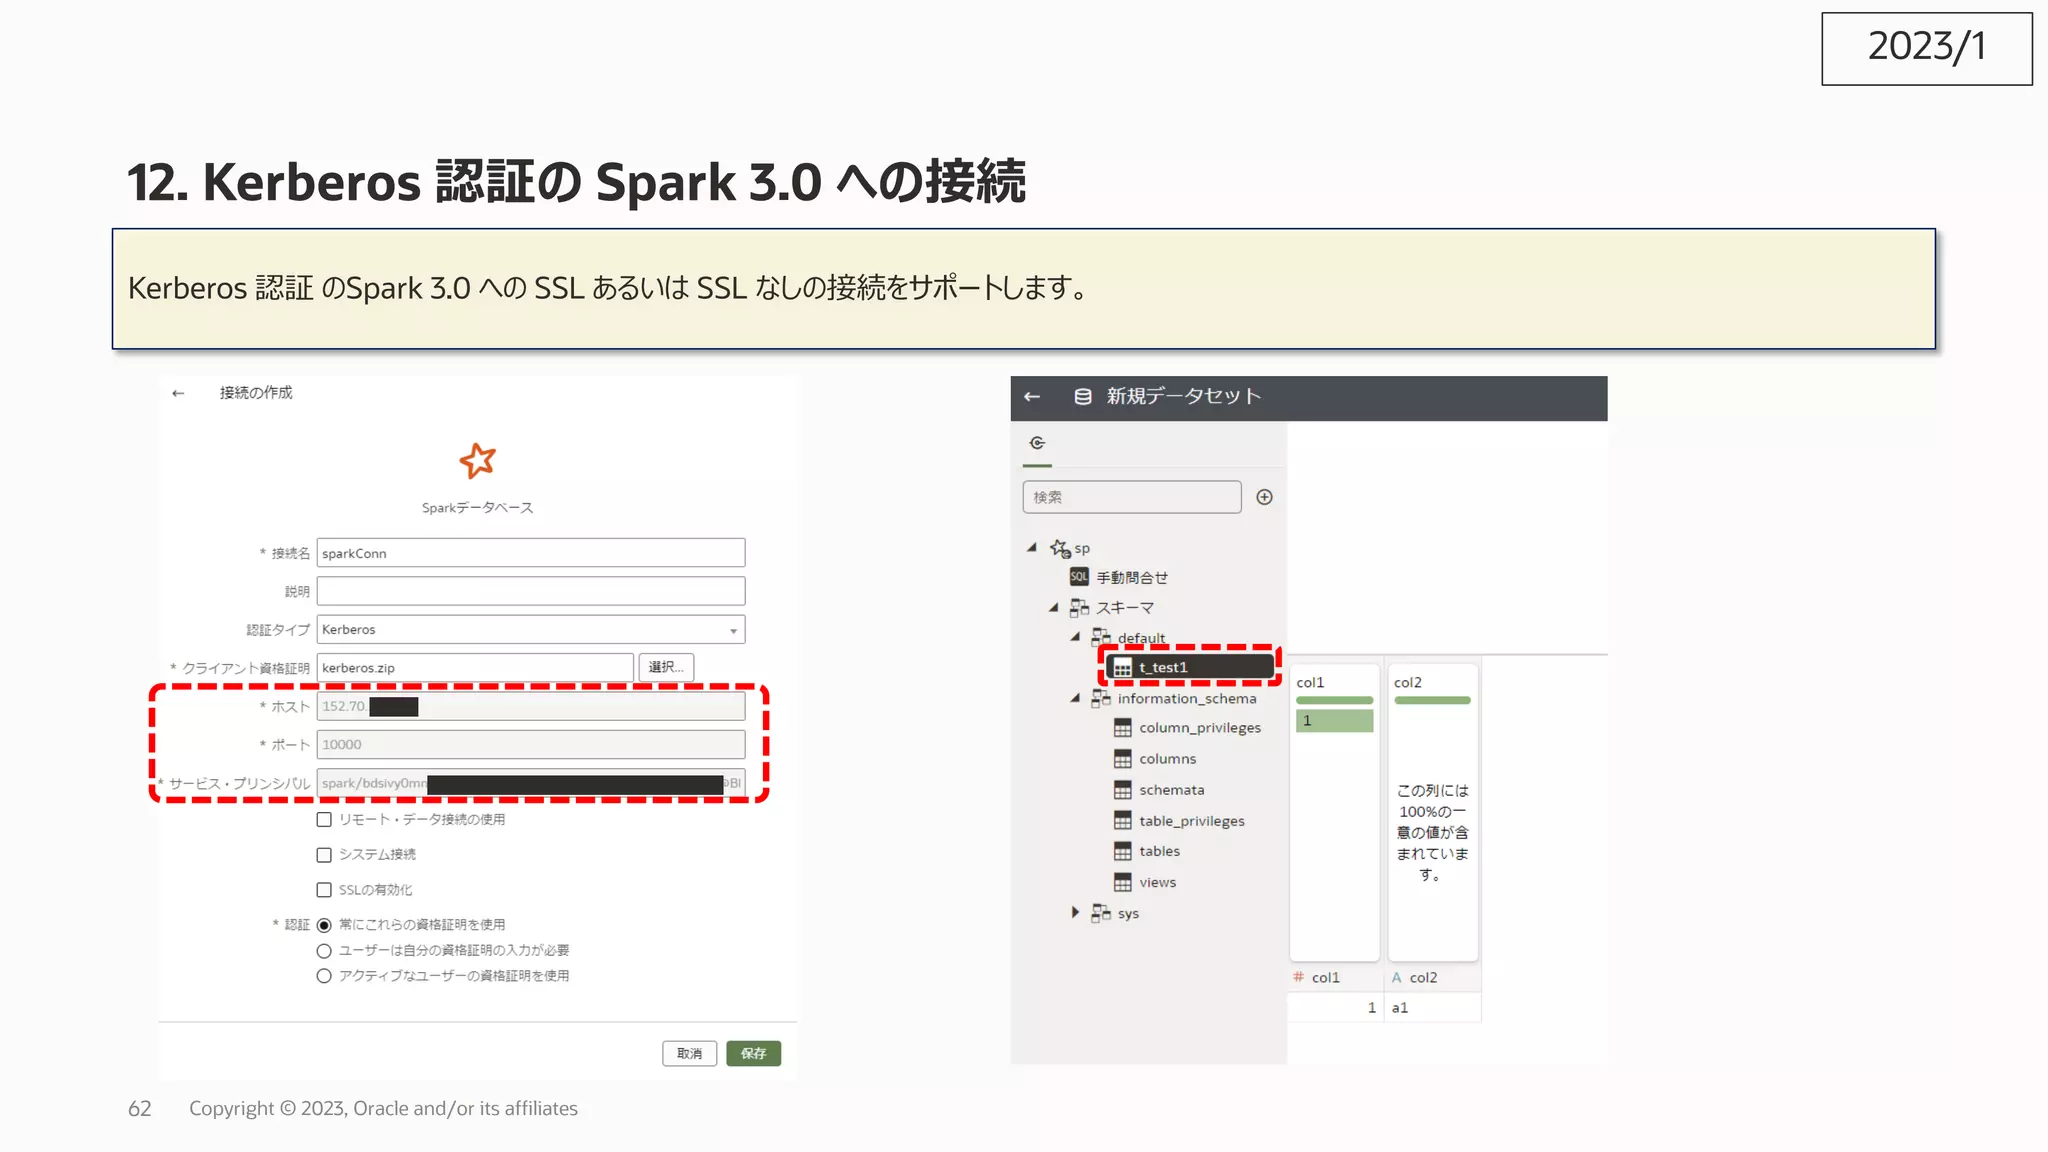Select the t_test1 table row

pos(1190,667)
